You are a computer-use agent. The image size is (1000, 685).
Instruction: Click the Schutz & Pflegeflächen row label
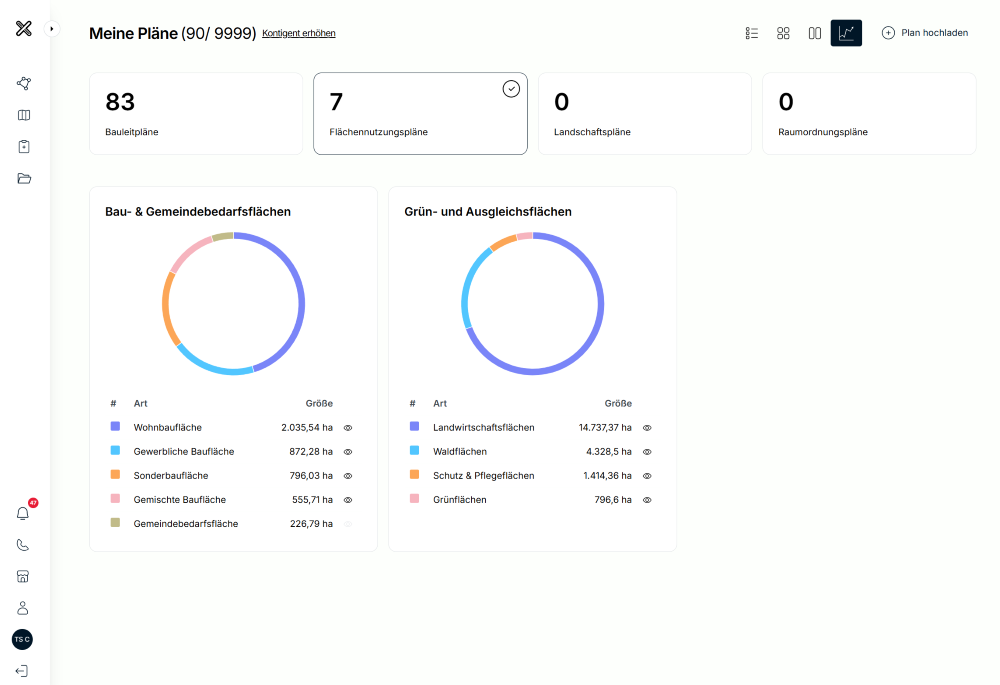(483, 476)
